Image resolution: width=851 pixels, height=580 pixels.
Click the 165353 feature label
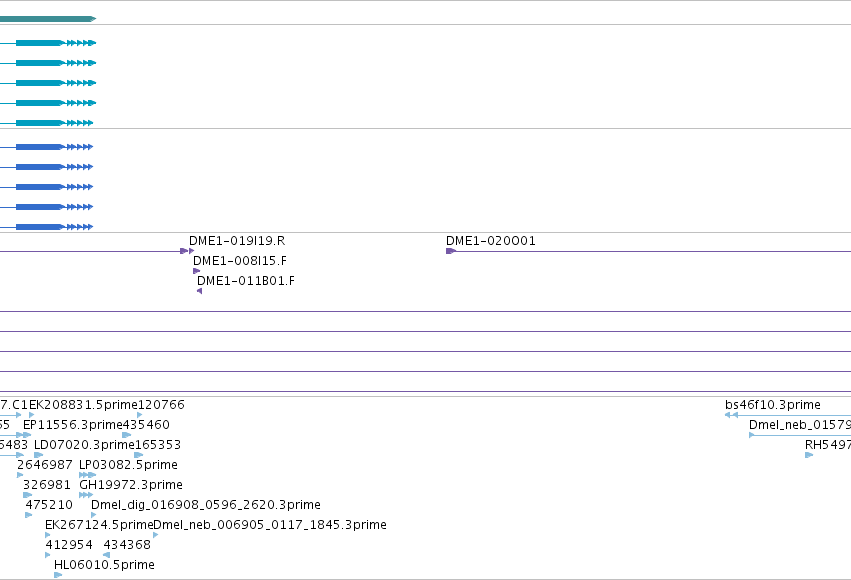point(158,445)
